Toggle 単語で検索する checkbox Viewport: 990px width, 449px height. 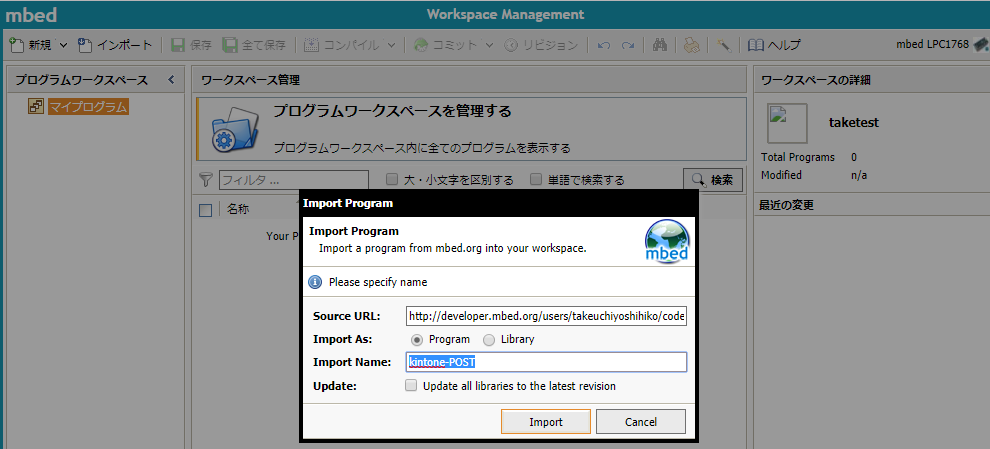coord(536,179)
